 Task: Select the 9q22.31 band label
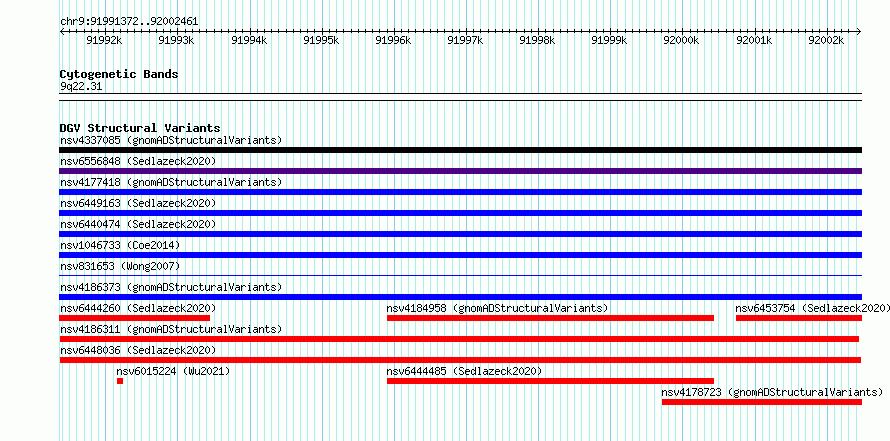coord(81,86)
